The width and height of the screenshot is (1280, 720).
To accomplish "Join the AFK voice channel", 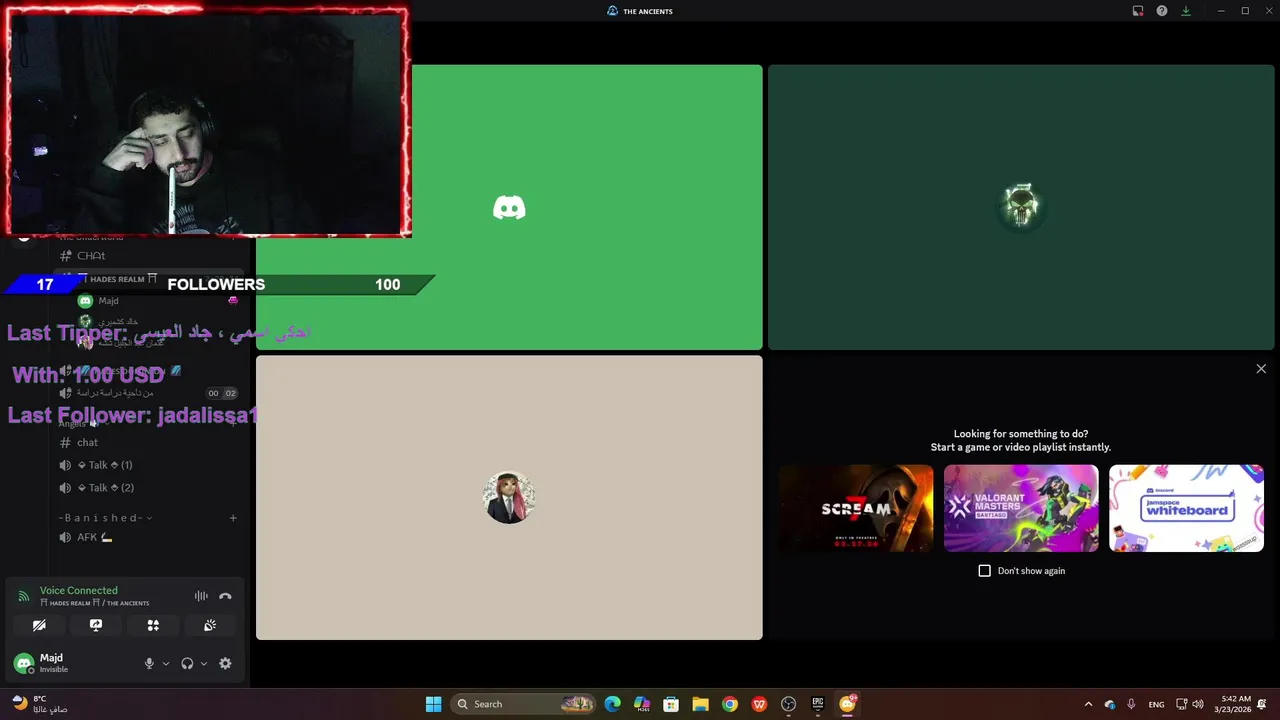I will click(x=95, y=537).
